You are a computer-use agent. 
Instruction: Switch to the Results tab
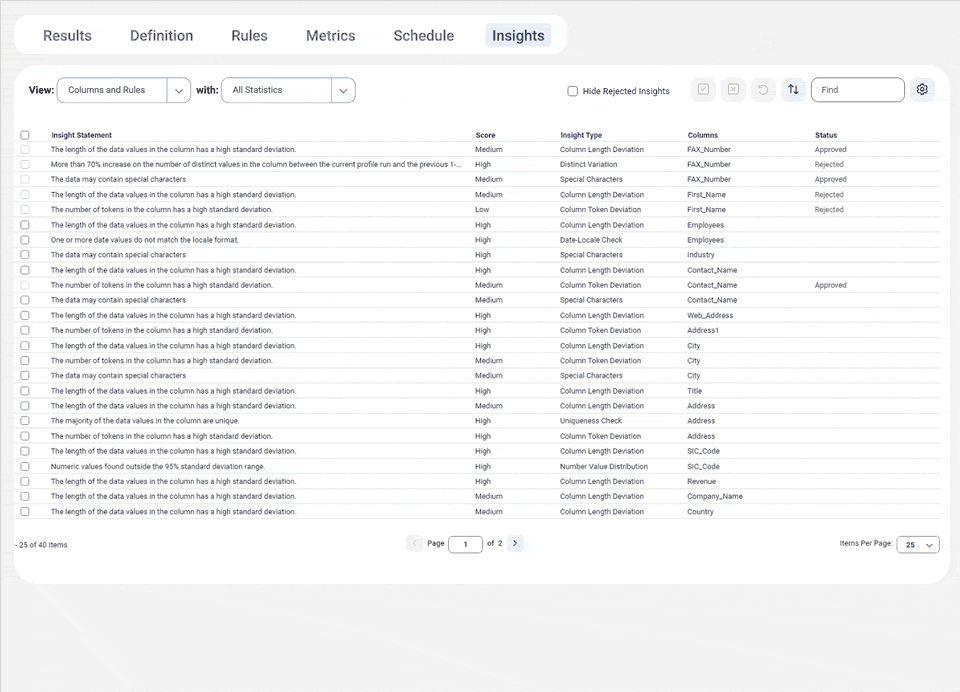[66, 35]
